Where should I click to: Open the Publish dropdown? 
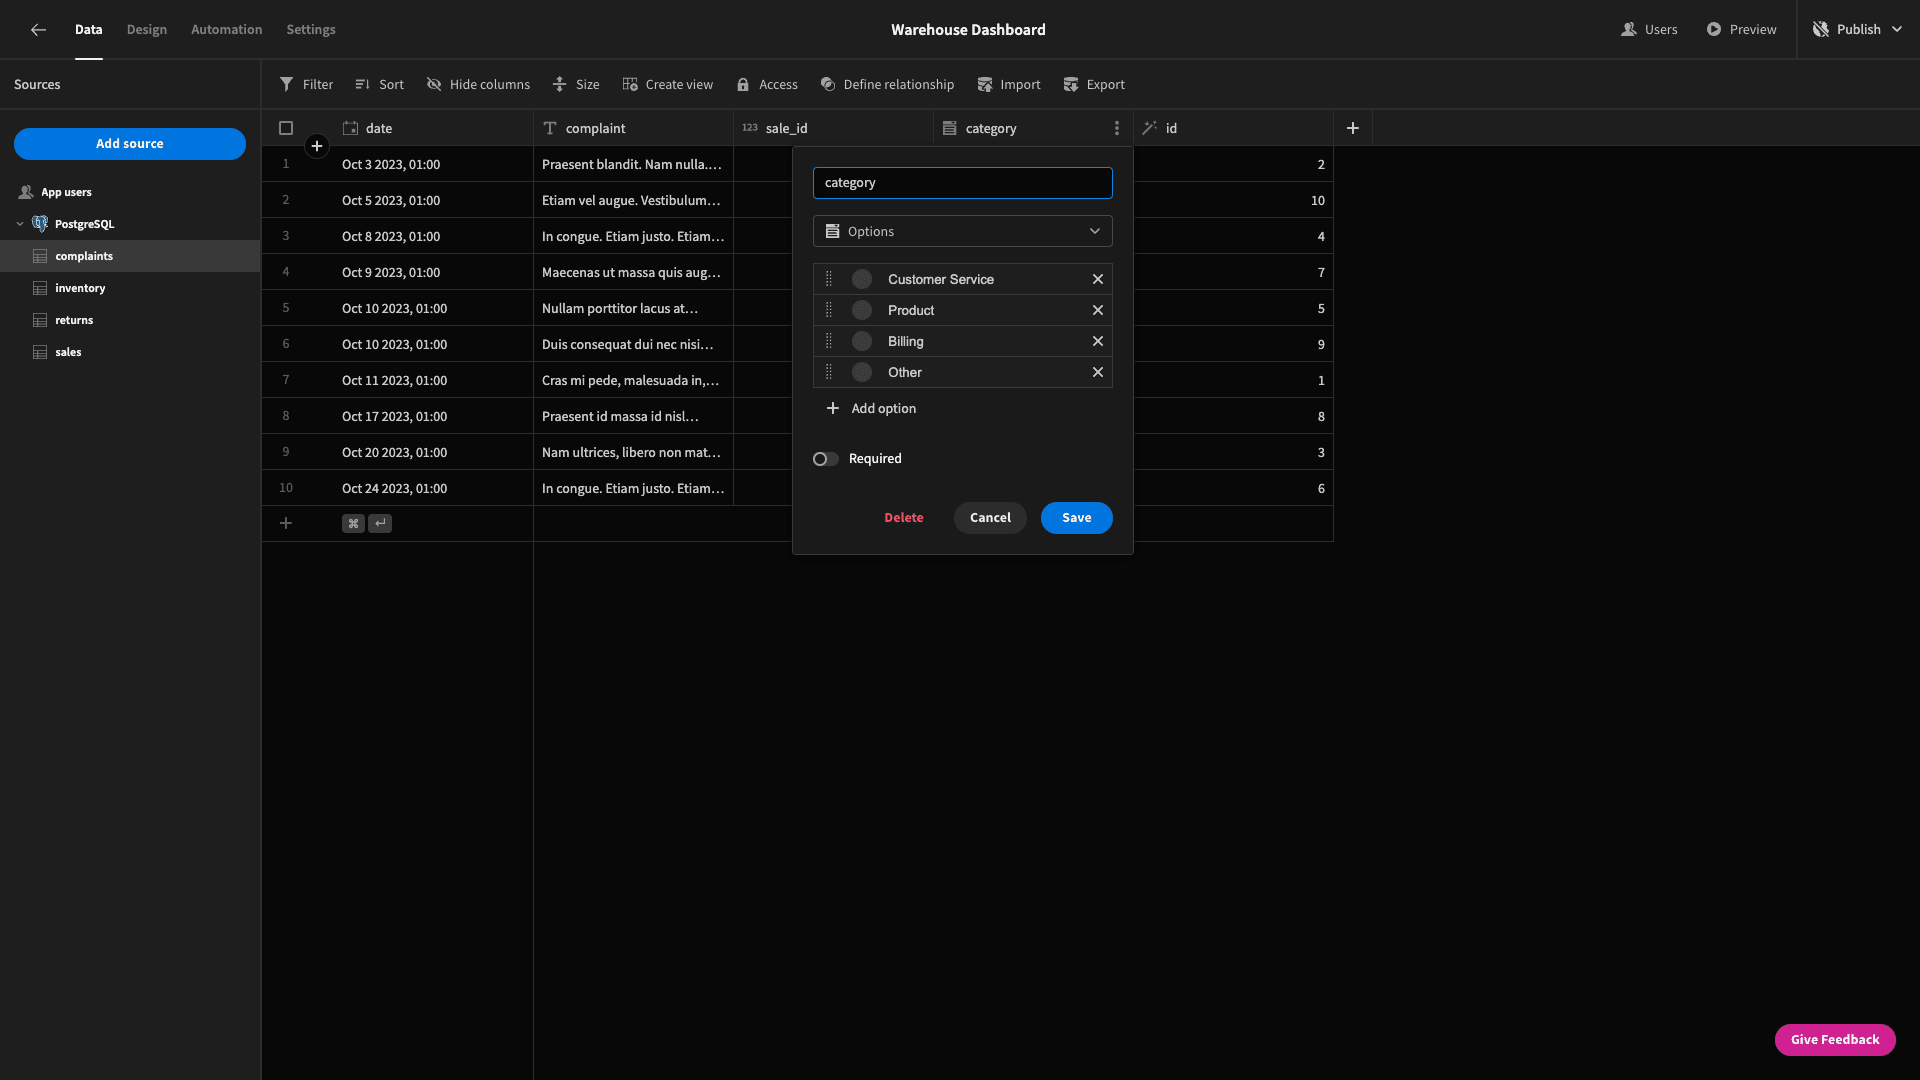point(1858,30)
